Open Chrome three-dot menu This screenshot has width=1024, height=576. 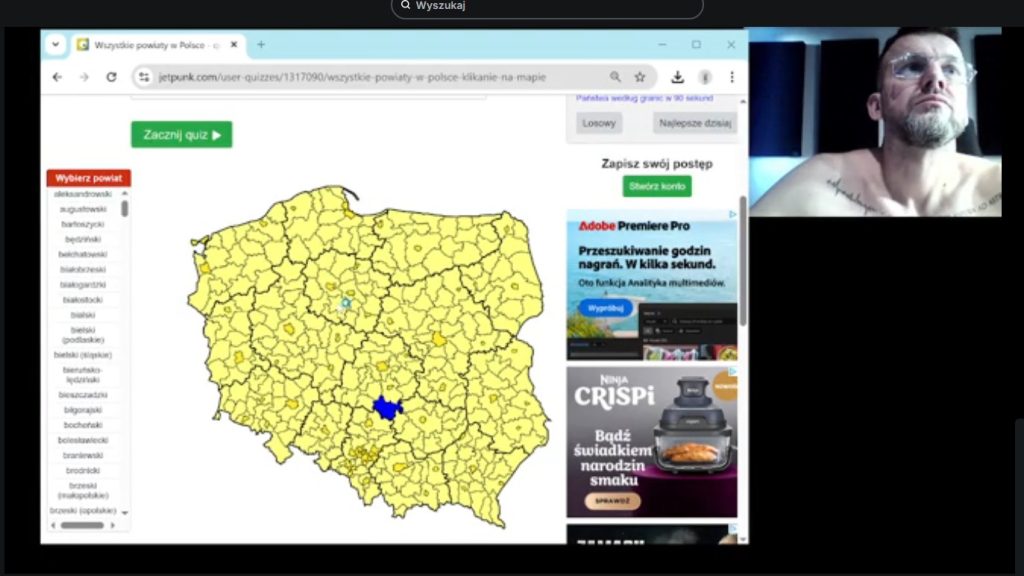tap(731, 77)
